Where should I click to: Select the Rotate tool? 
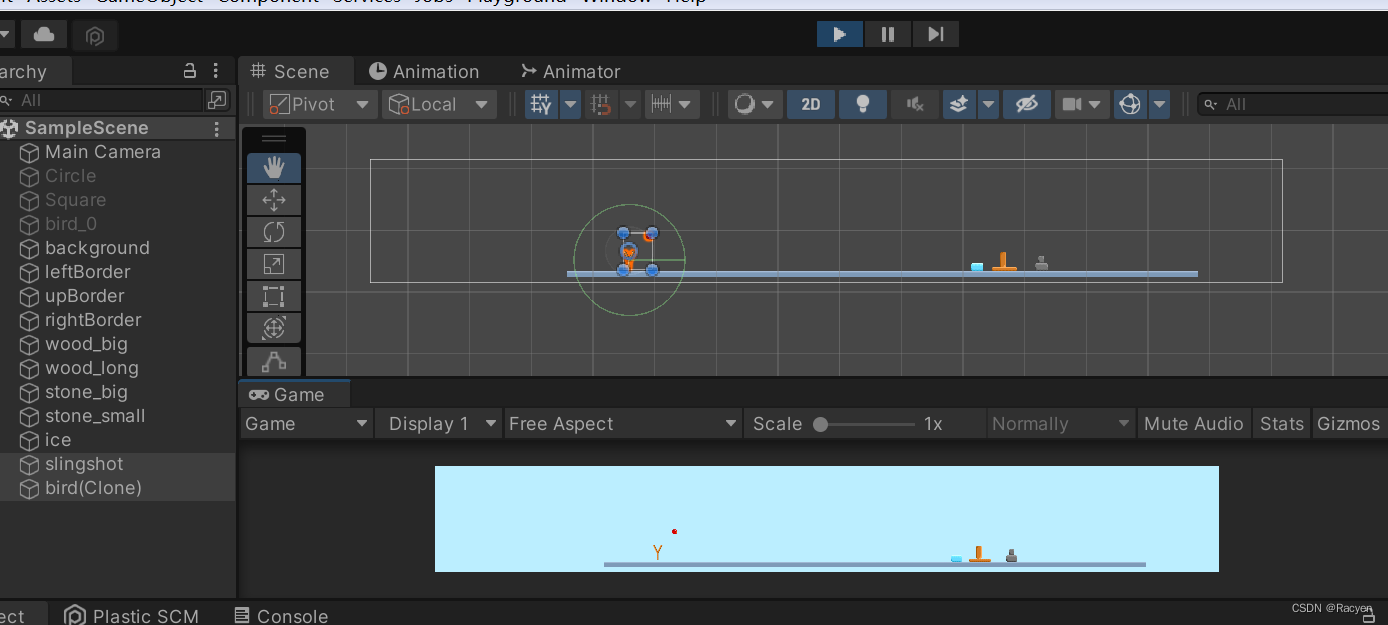click(x=273, y=231)
